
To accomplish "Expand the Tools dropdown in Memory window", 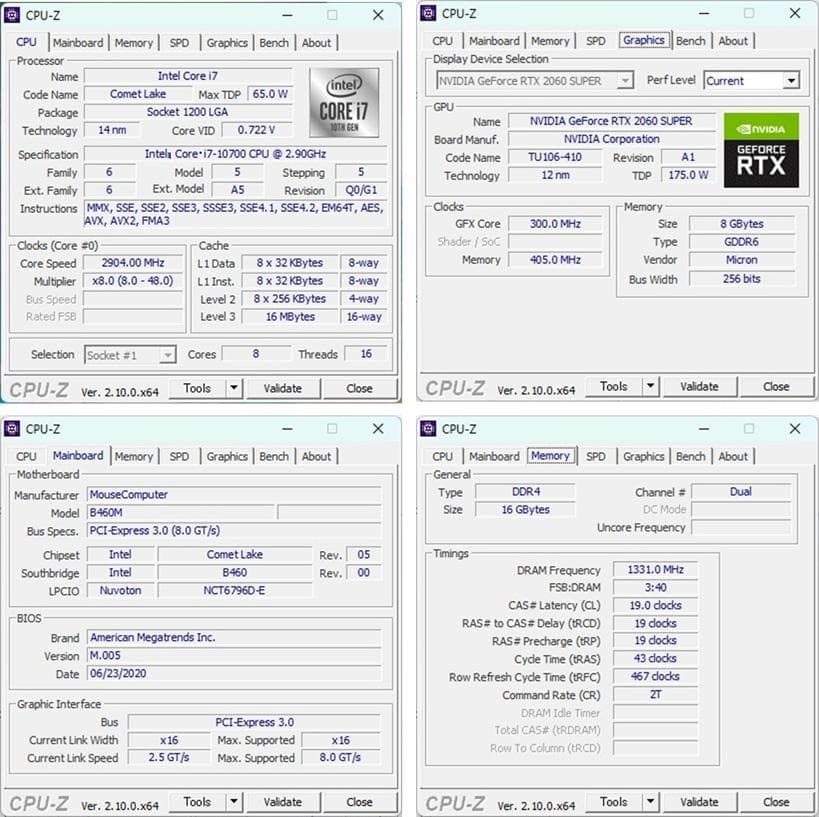I will [649, 801].
